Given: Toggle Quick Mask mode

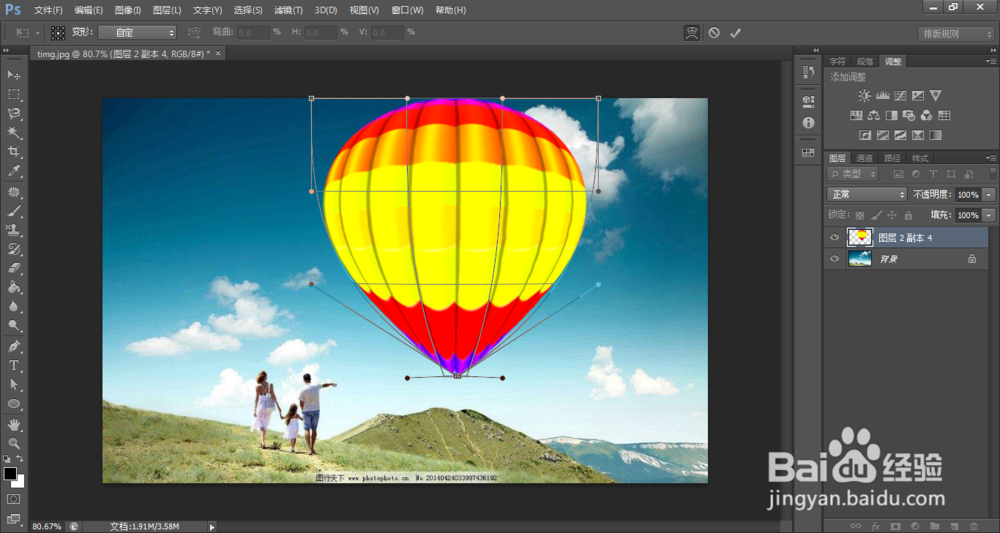Looking at the screenshot, I should coord(14,499).
